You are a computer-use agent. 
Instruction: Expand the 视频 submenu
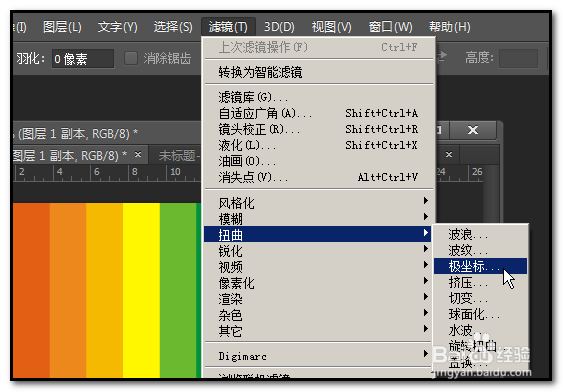click(x=318, y=267)
